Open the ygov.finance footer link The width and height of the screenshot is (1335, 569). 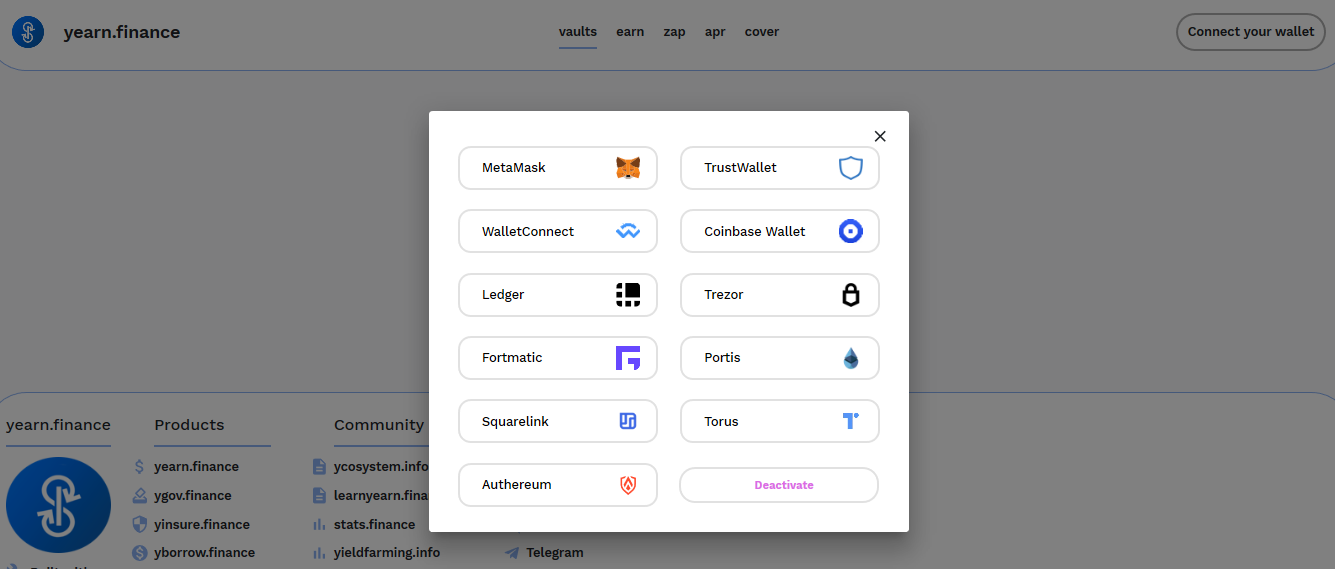192,495
